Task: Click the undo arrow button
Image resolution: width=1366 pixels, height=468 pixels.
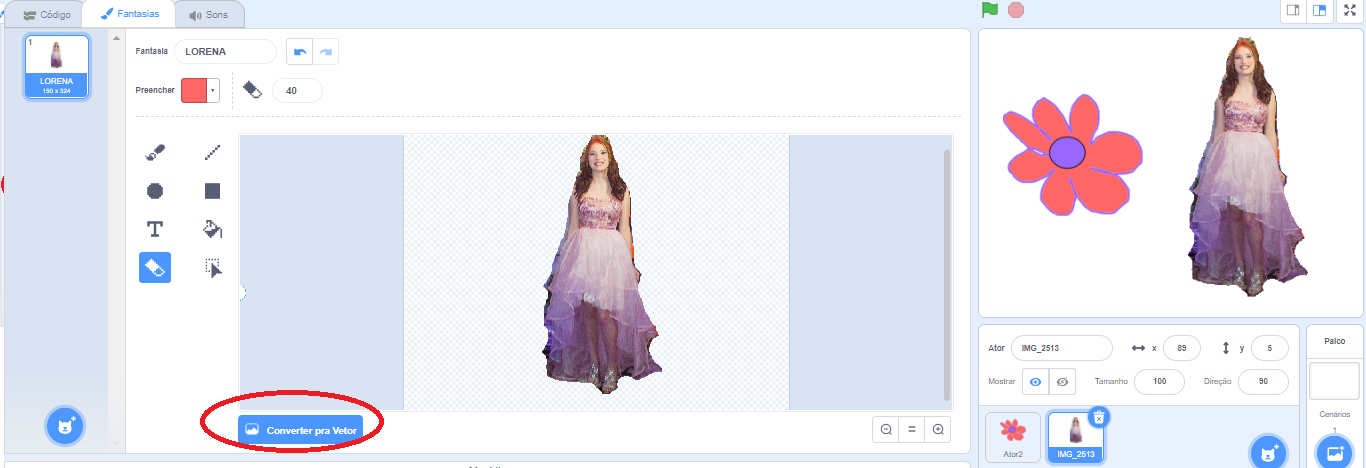Action: pyautogui.click(x=299, y=52)
